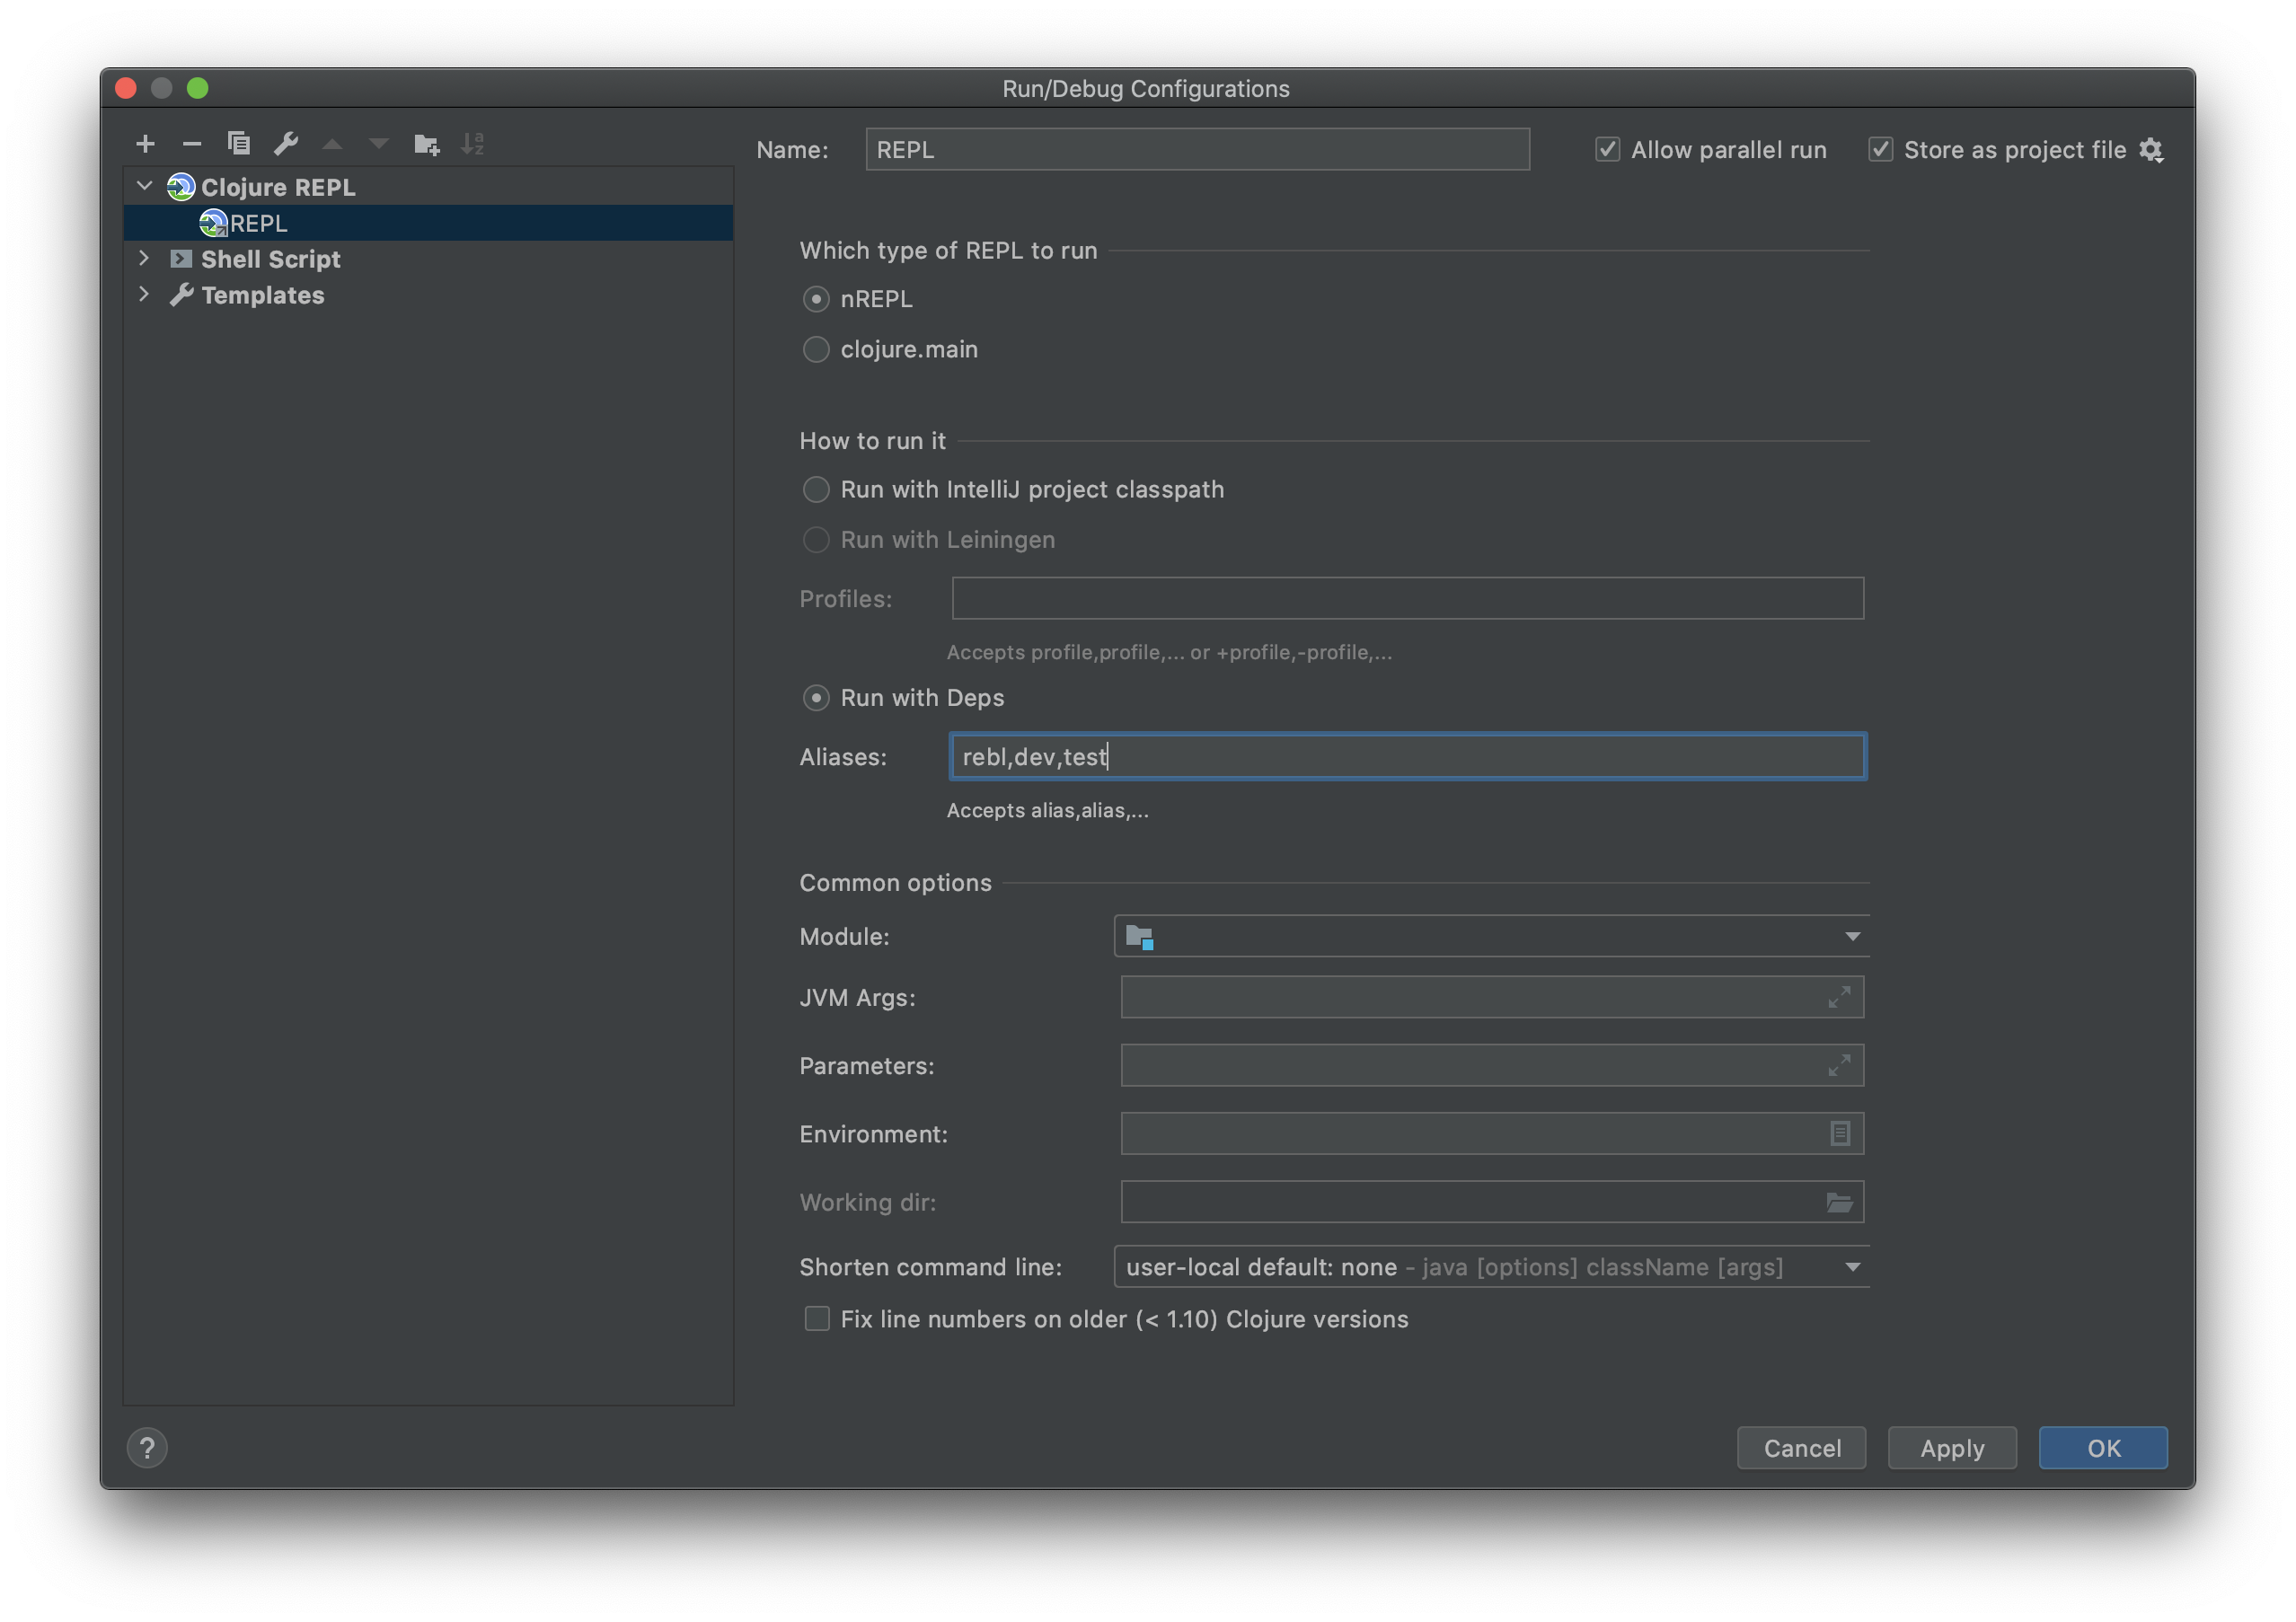Click the sort configurations alphabetically icon

[x=472, y=144]
